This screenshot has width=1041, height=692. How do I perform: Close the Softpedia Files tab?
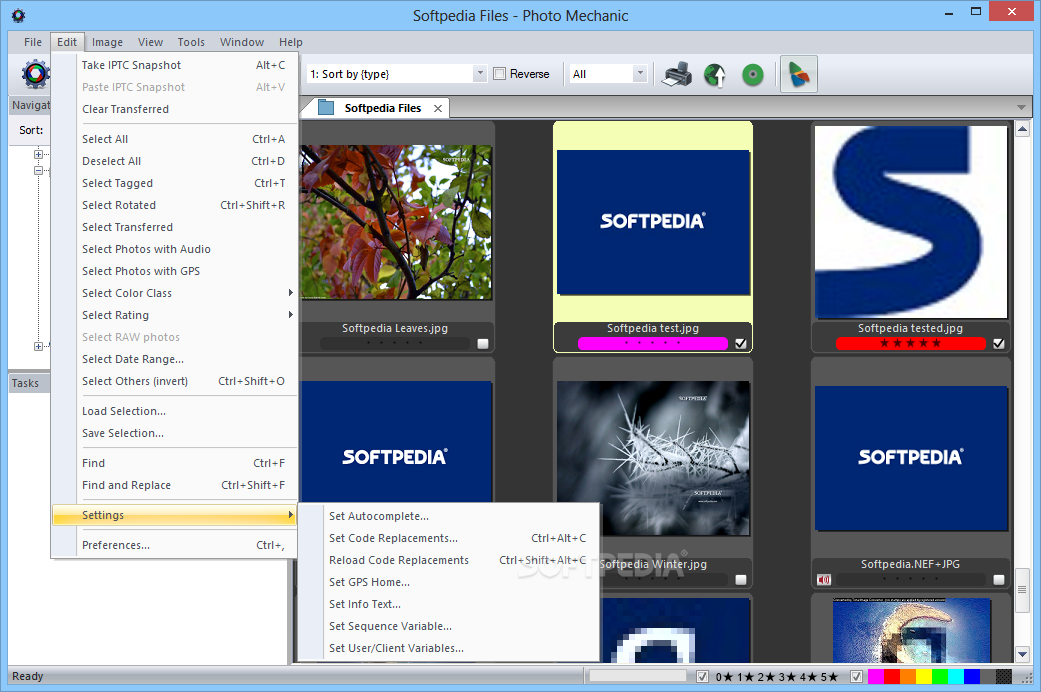click(438, 108)
